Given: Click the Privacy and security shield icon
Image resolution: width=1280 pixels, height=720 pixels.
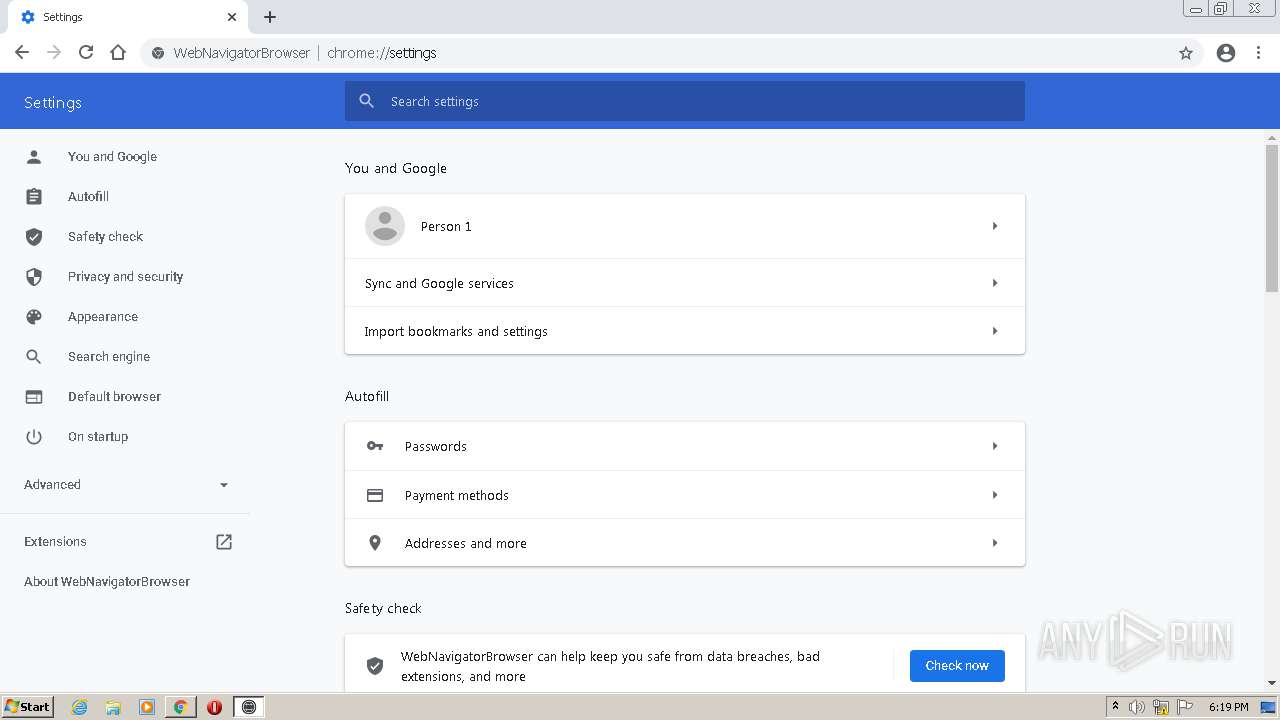Looking at the screenshot, I should (x=34, y=277).
